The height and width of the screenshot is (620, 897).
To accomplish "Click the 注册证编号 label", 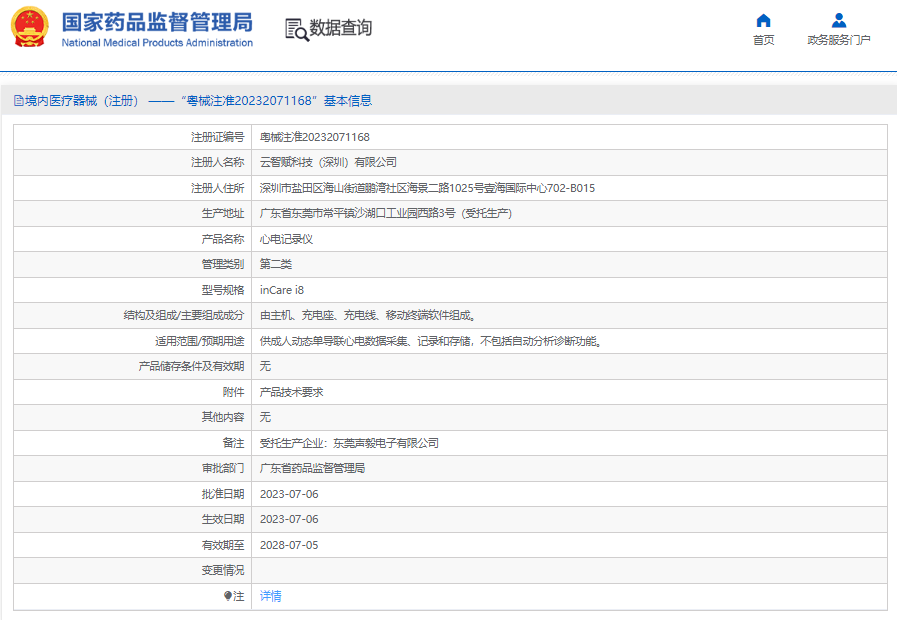I will coord(217,137).
